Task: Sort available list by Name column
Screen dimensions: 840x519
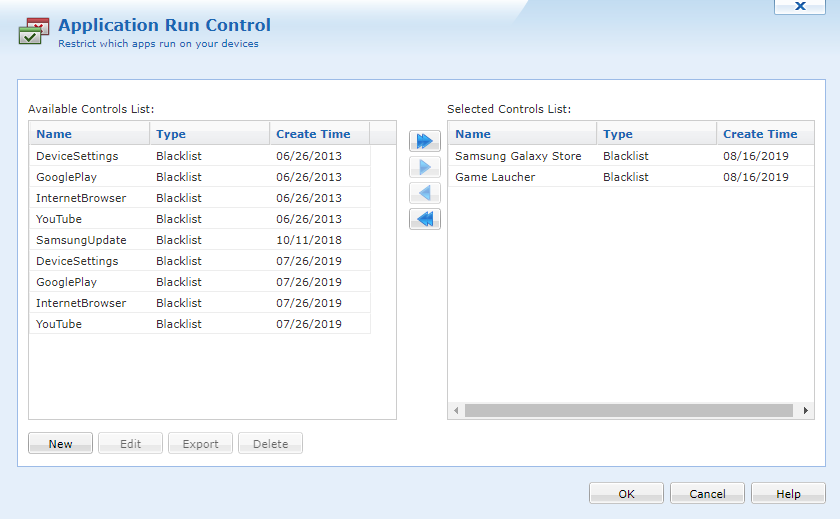Action: coord(89,134)
